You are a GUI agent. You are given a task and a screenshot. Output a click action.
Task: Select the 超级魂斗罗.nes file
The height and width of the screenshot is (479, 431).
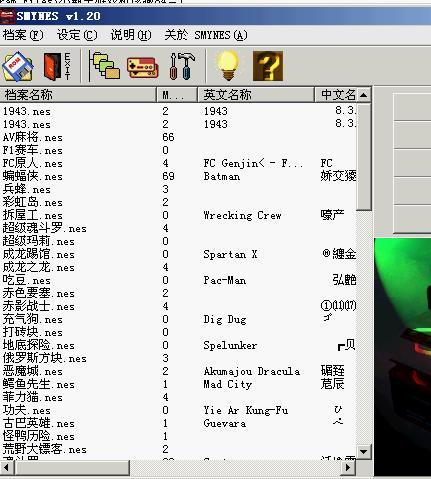click(x=45, y=228)
